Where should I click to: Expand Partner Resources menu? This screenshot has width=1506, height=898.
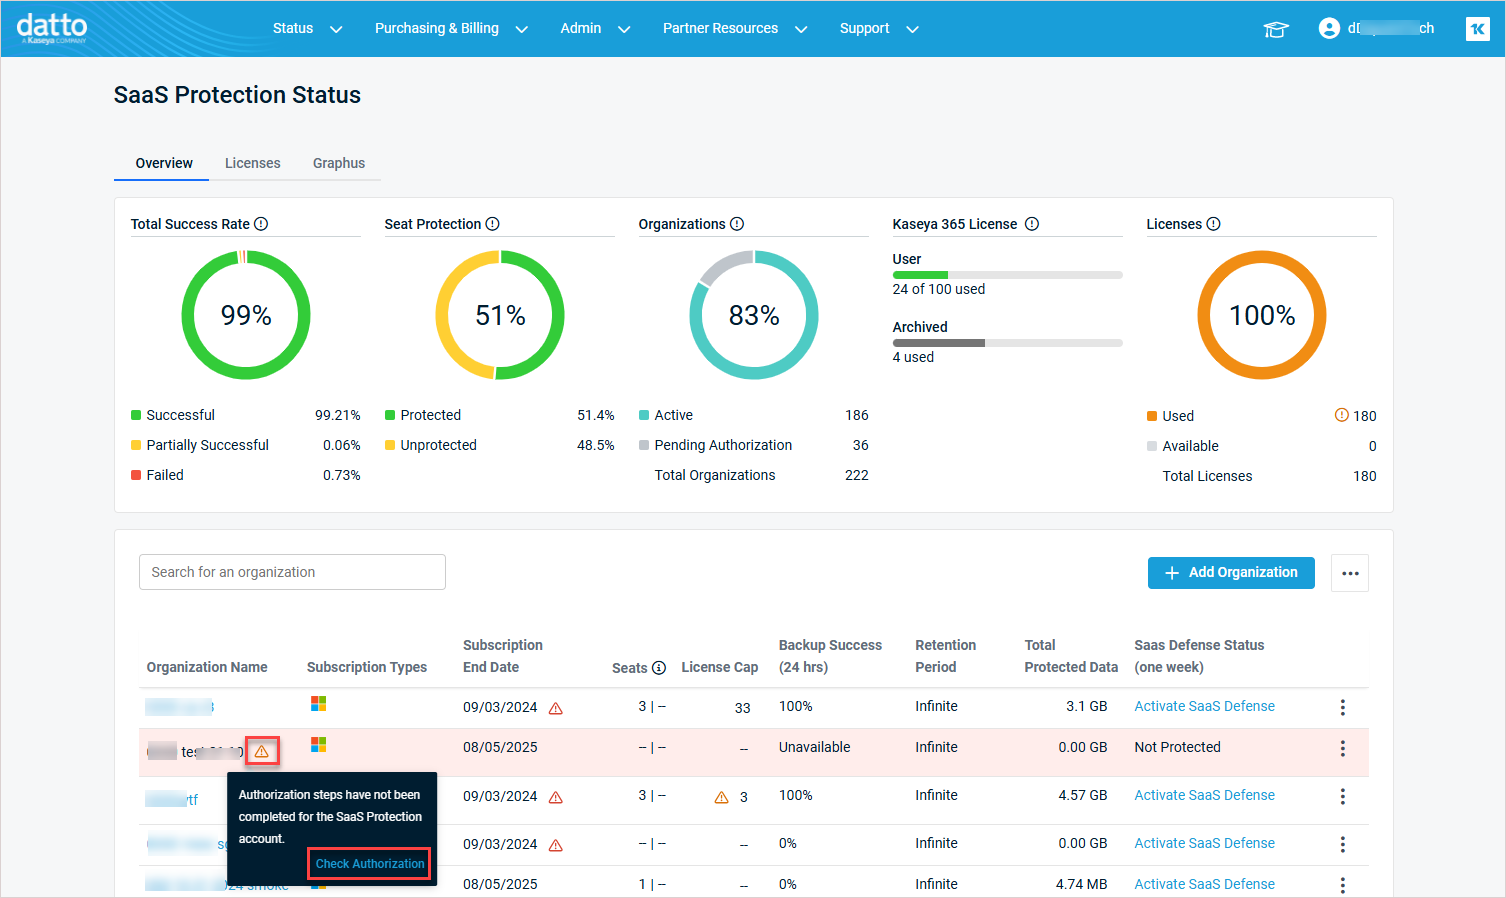[x=735, y=28]
